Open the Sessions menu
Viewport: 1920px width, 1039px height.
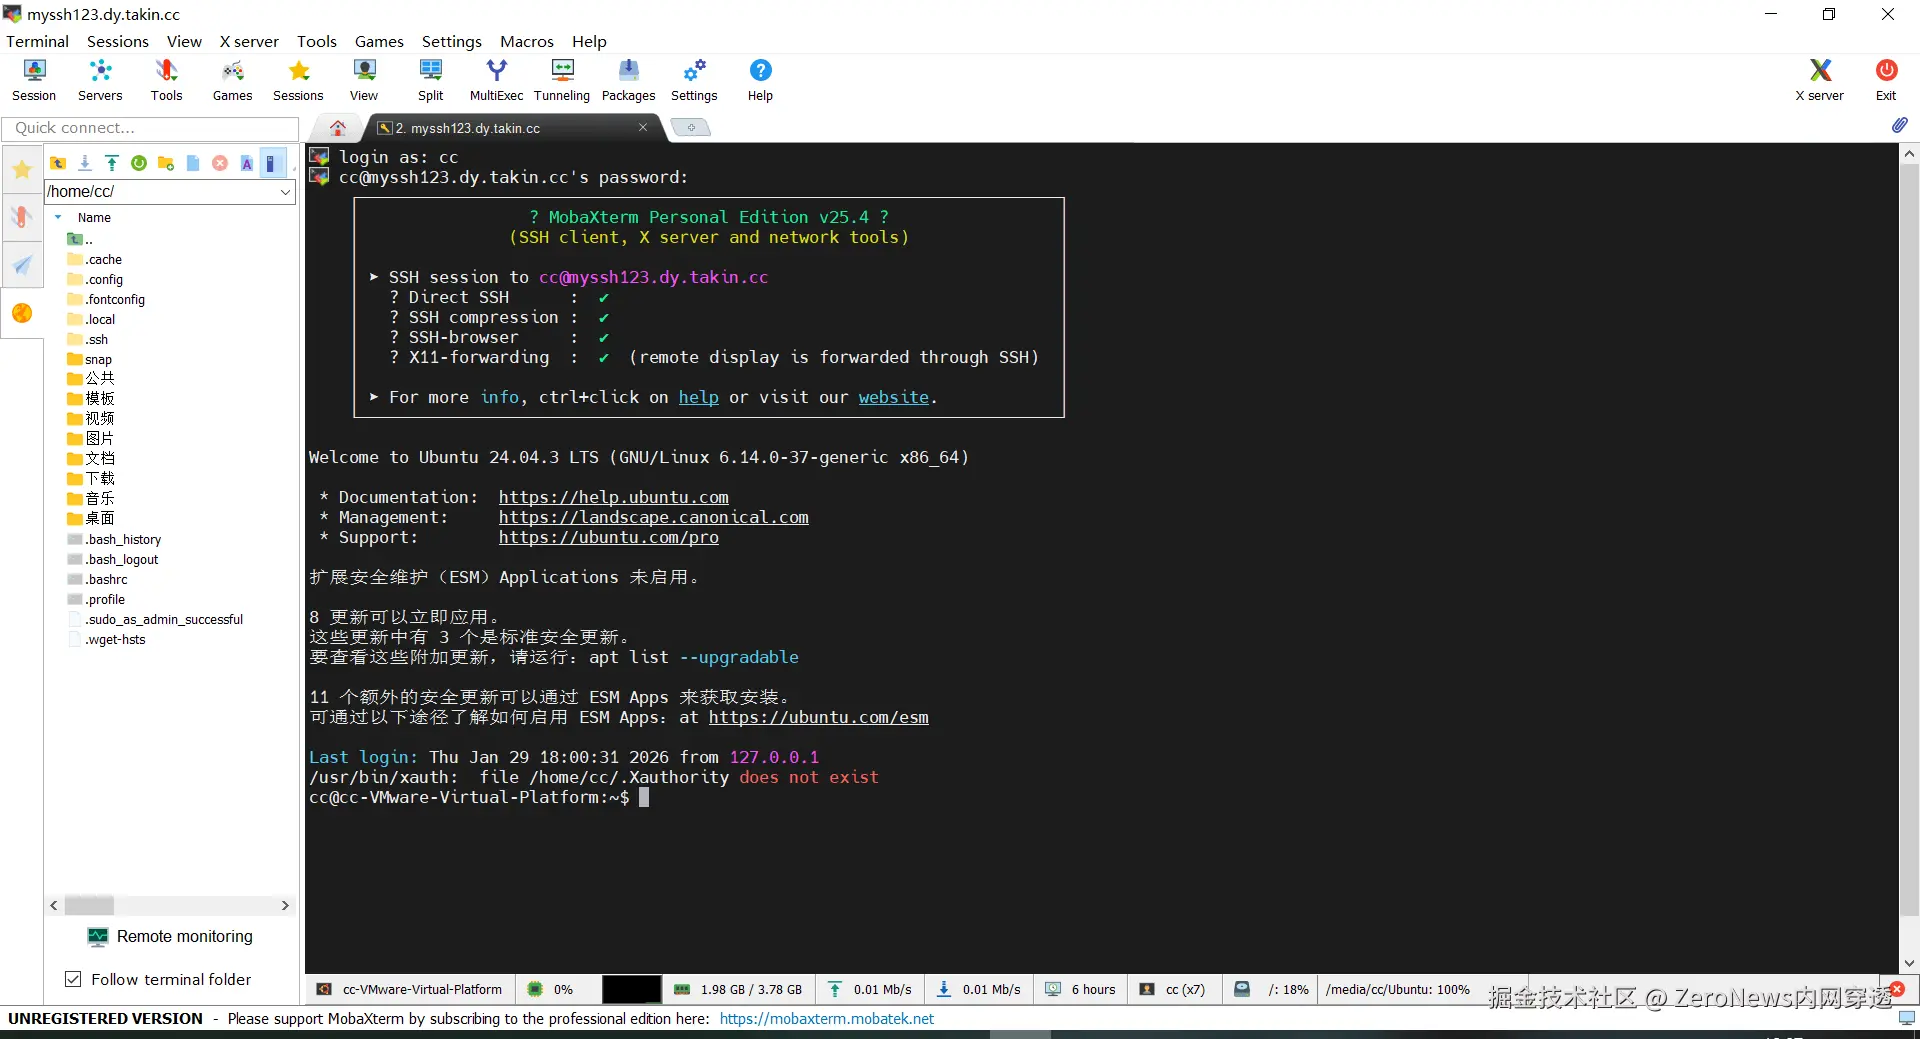tap(117, 41)
